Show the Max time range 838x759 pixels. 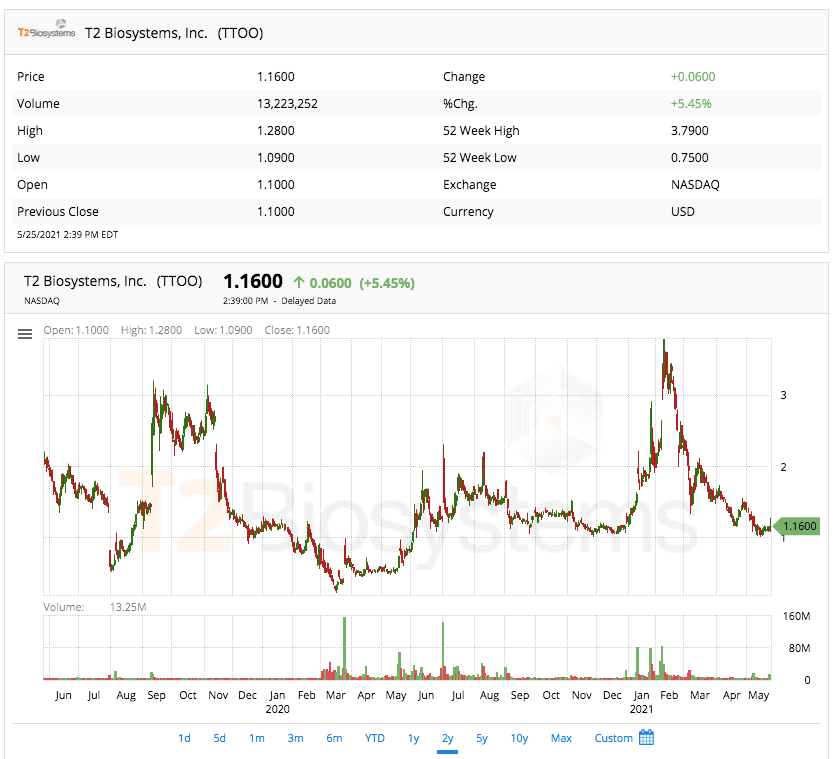[561, 738]
